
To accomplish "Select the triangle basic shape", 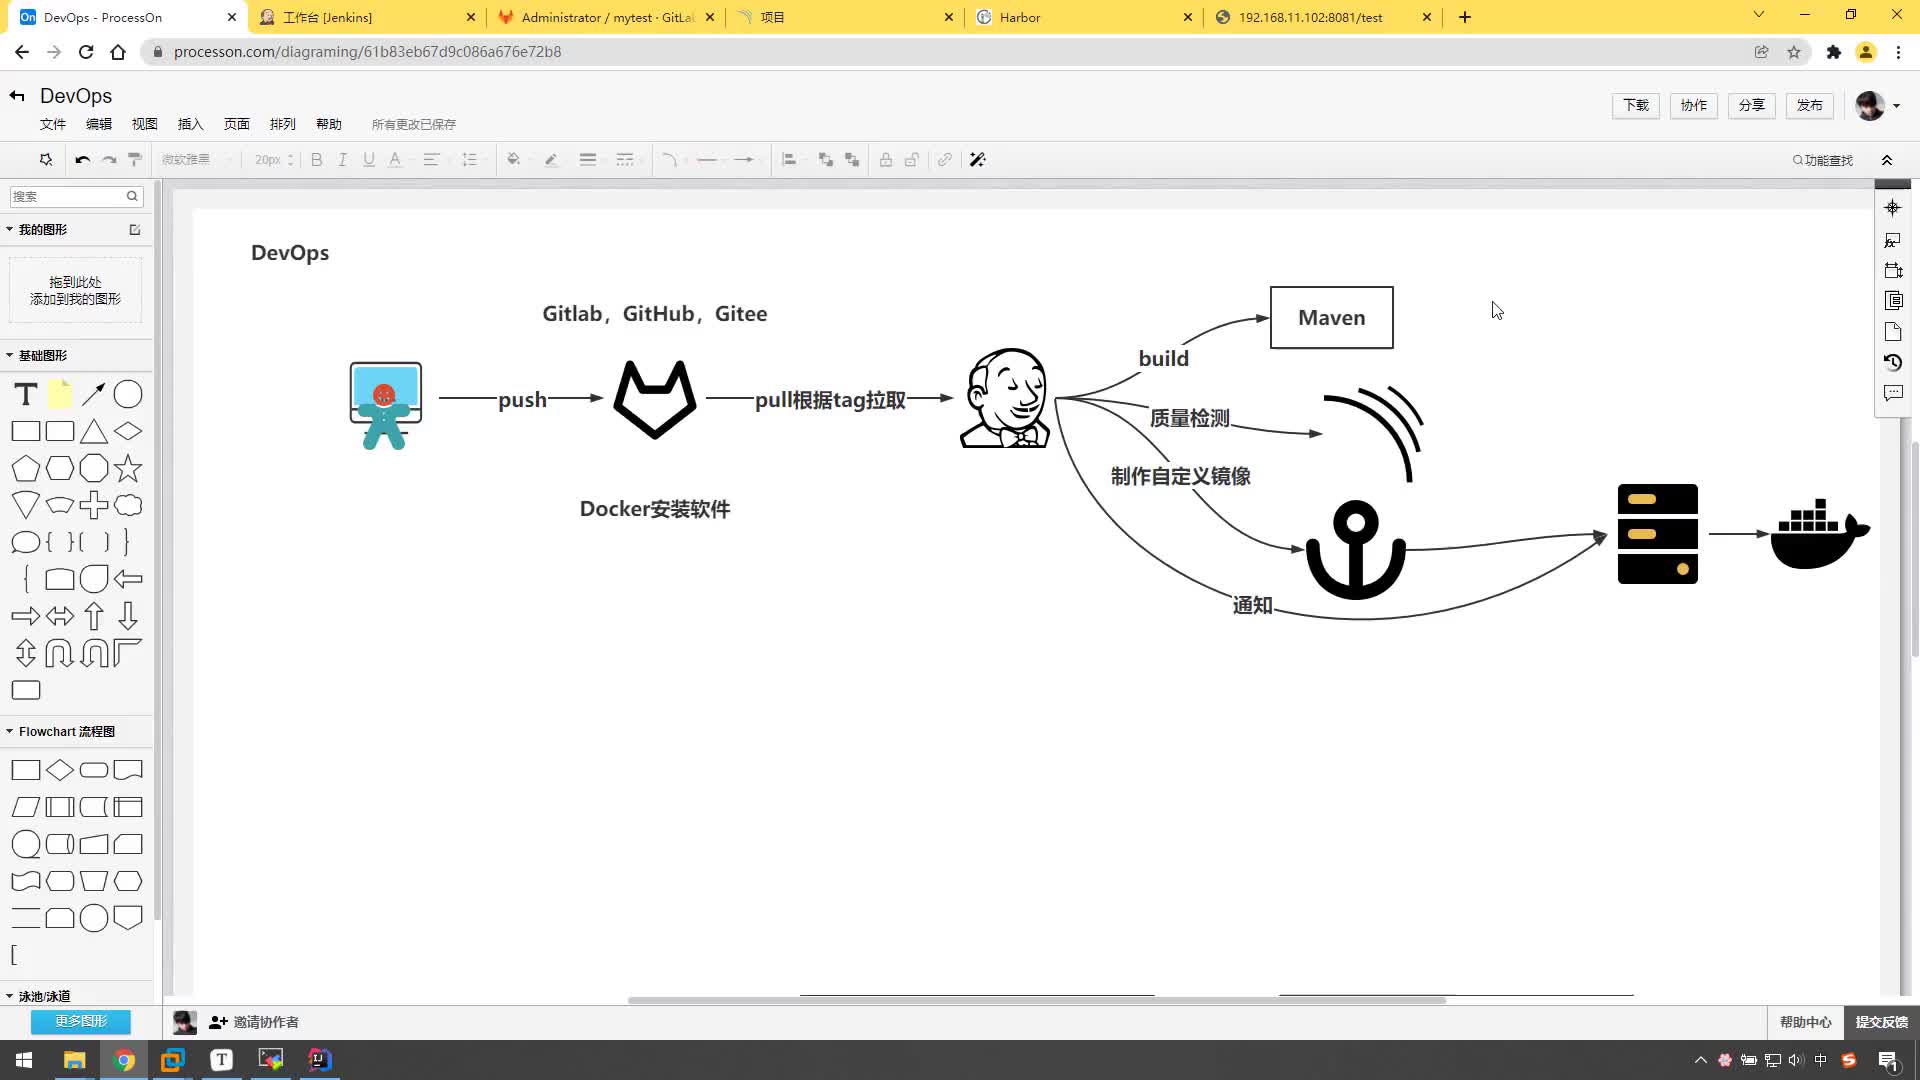I will (x=94, y=431).
